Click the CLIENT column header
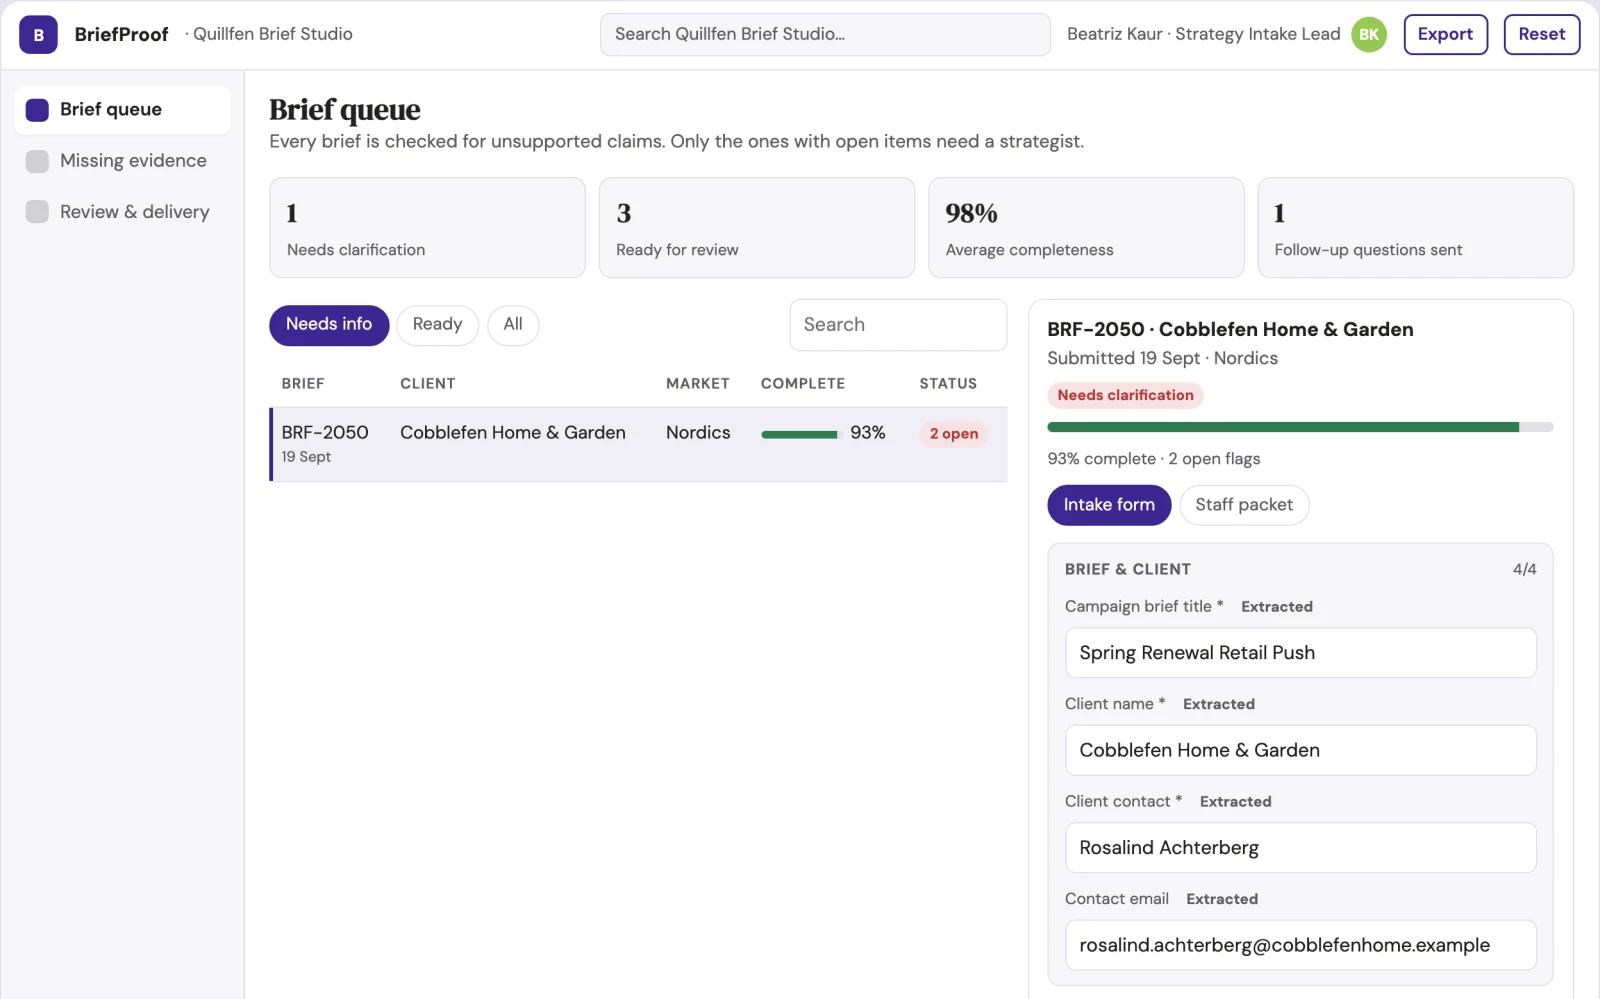Screen dimensions: 1600x999 pyautogui.click(x=428, y=384)
